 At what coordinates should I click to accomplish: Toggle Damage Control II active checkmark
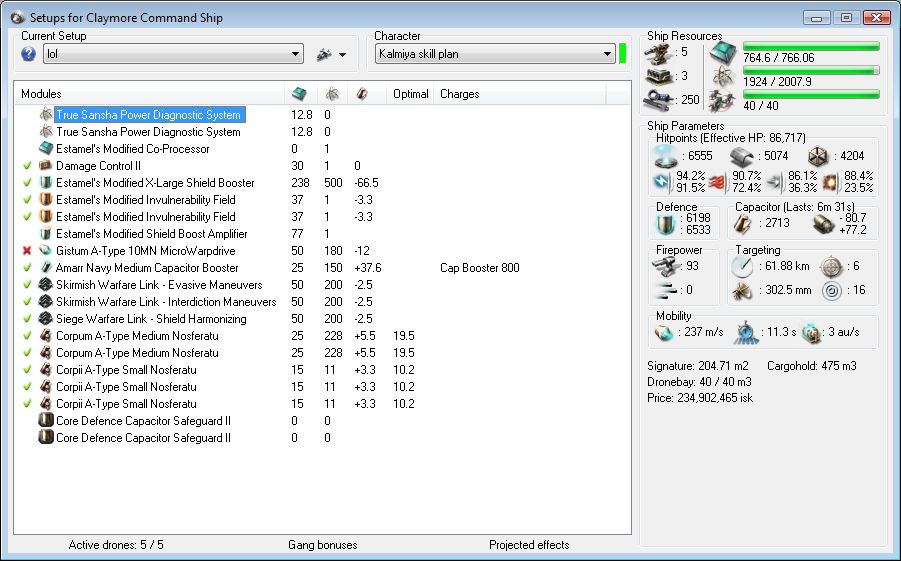[x=26, y=166]
